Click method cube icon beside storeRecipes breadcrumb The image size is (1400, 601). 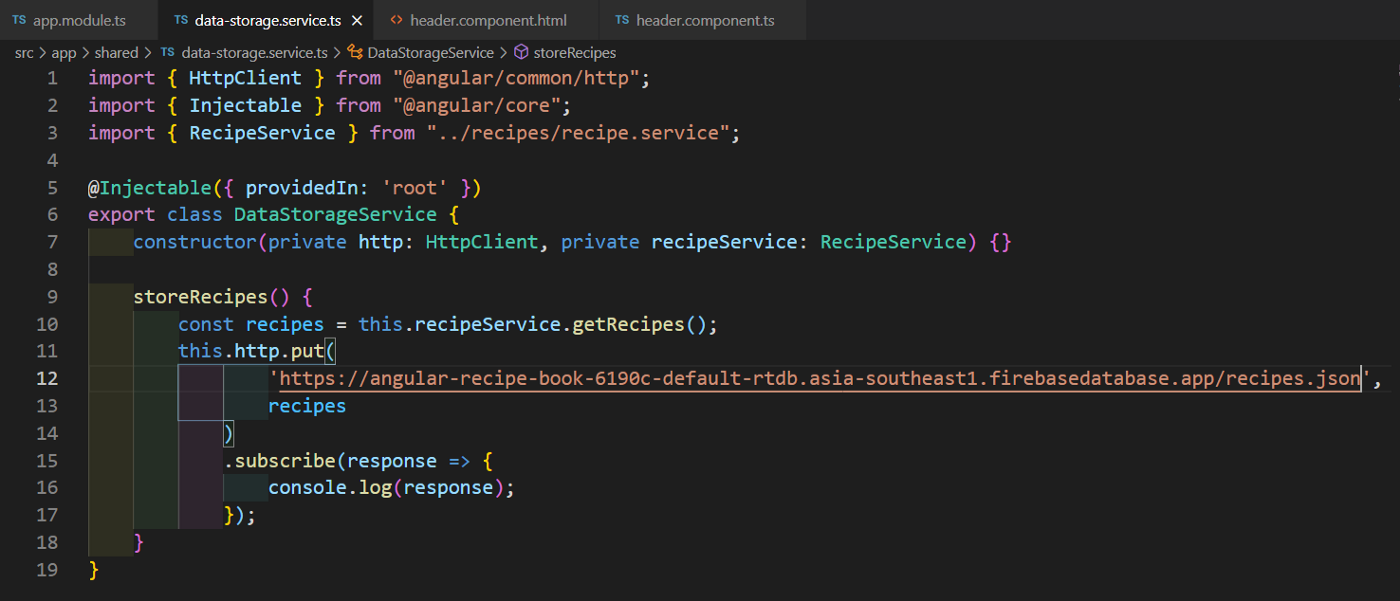coord(521,53)
